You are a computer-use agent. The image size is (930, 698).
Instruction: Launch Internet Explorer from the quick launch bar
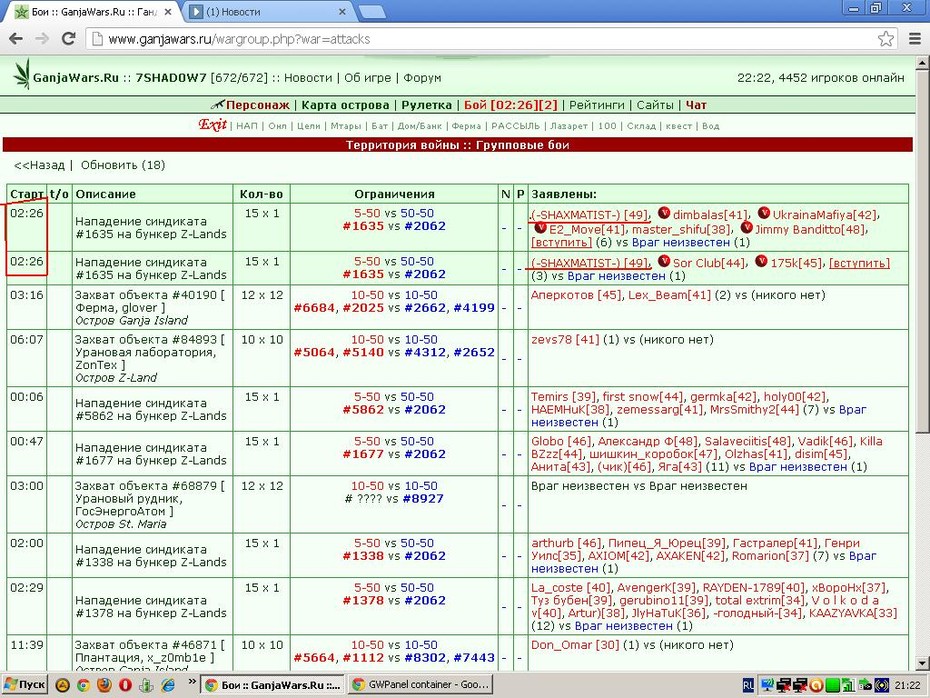168,686
